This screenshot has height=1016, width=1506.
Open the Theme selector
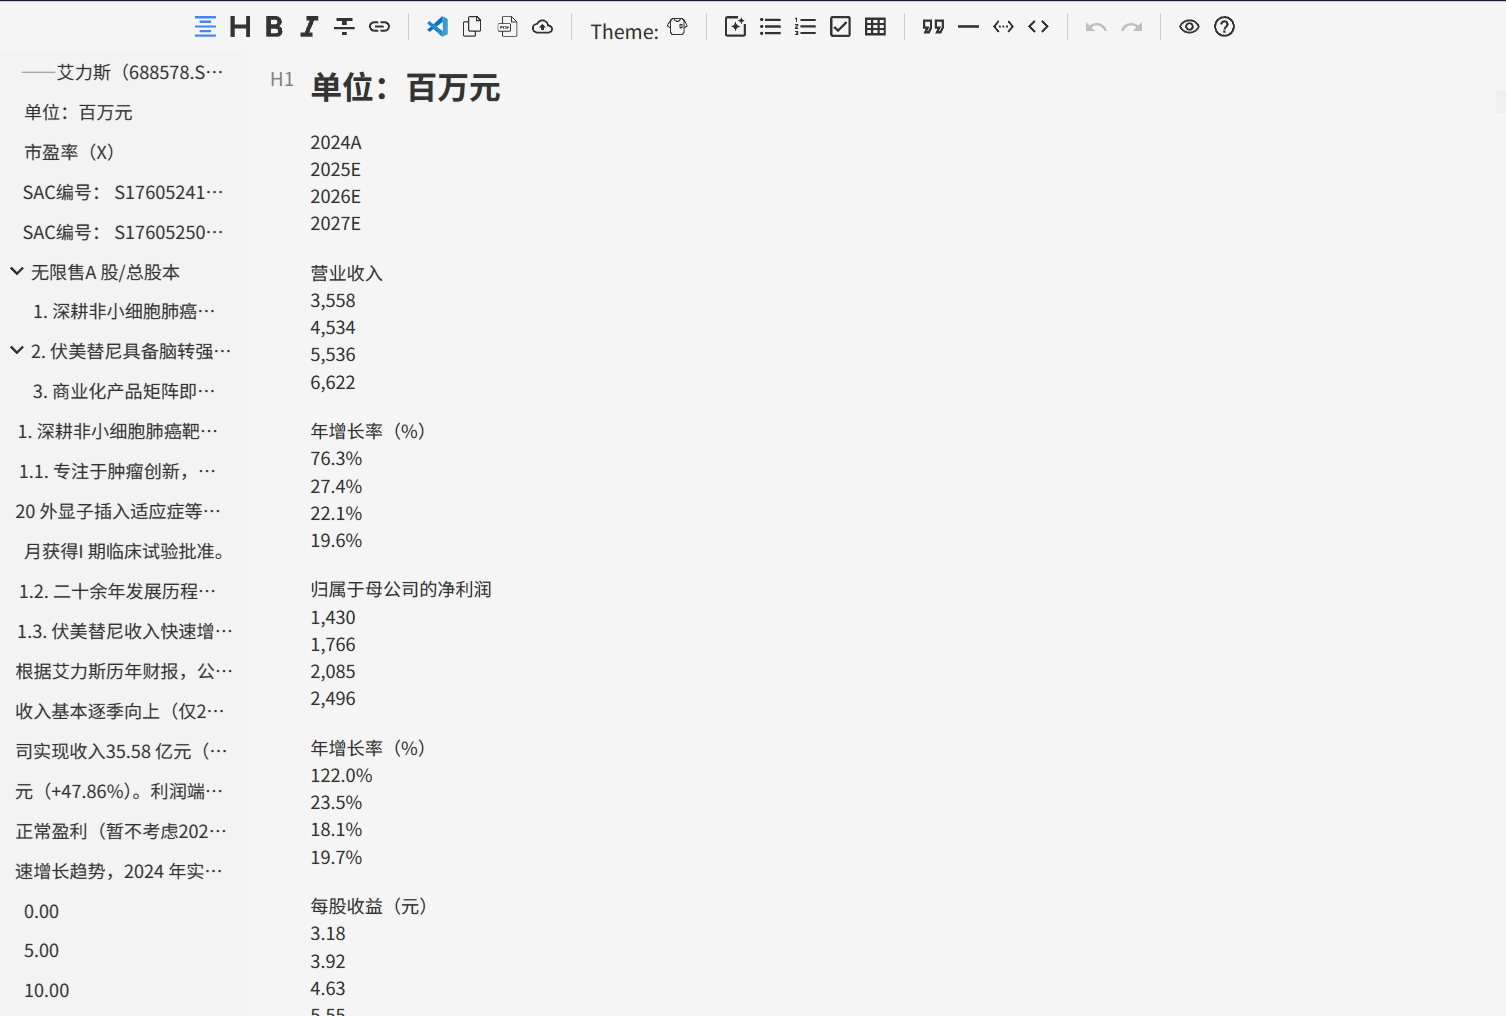pyautogui.click(x=677, y=29)
